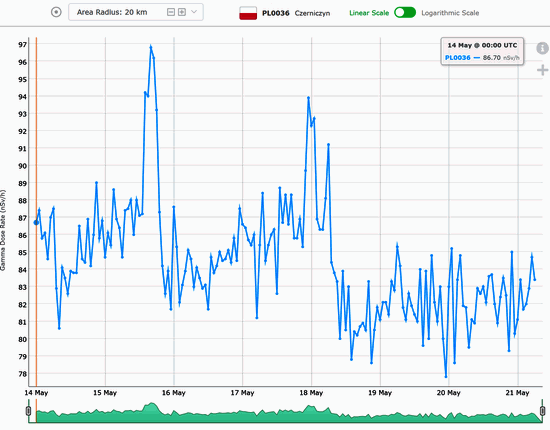The image size is (550, 430).
Task: Click PL0036 legend entry in tooltip
Action: (x=457, y=58)
